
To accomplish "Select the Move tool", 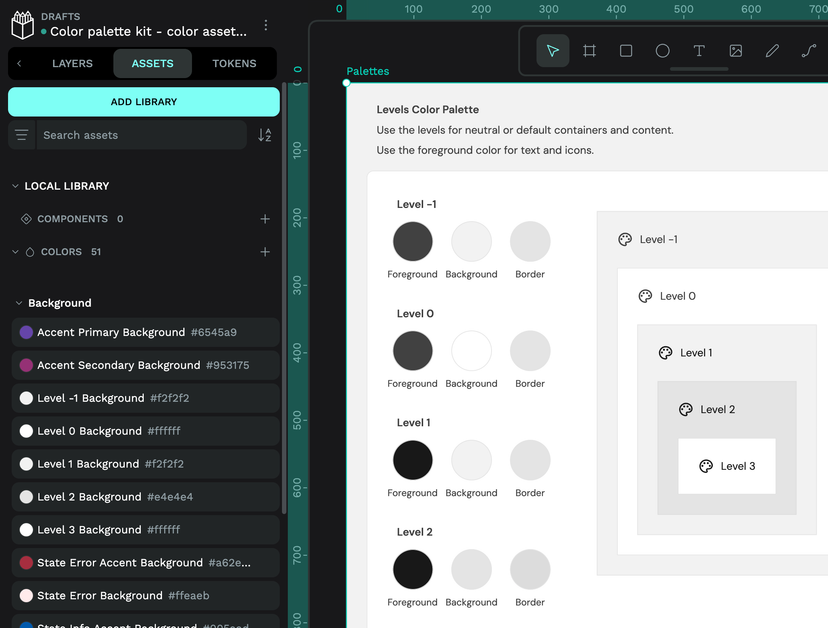I will tap(553, 50).
